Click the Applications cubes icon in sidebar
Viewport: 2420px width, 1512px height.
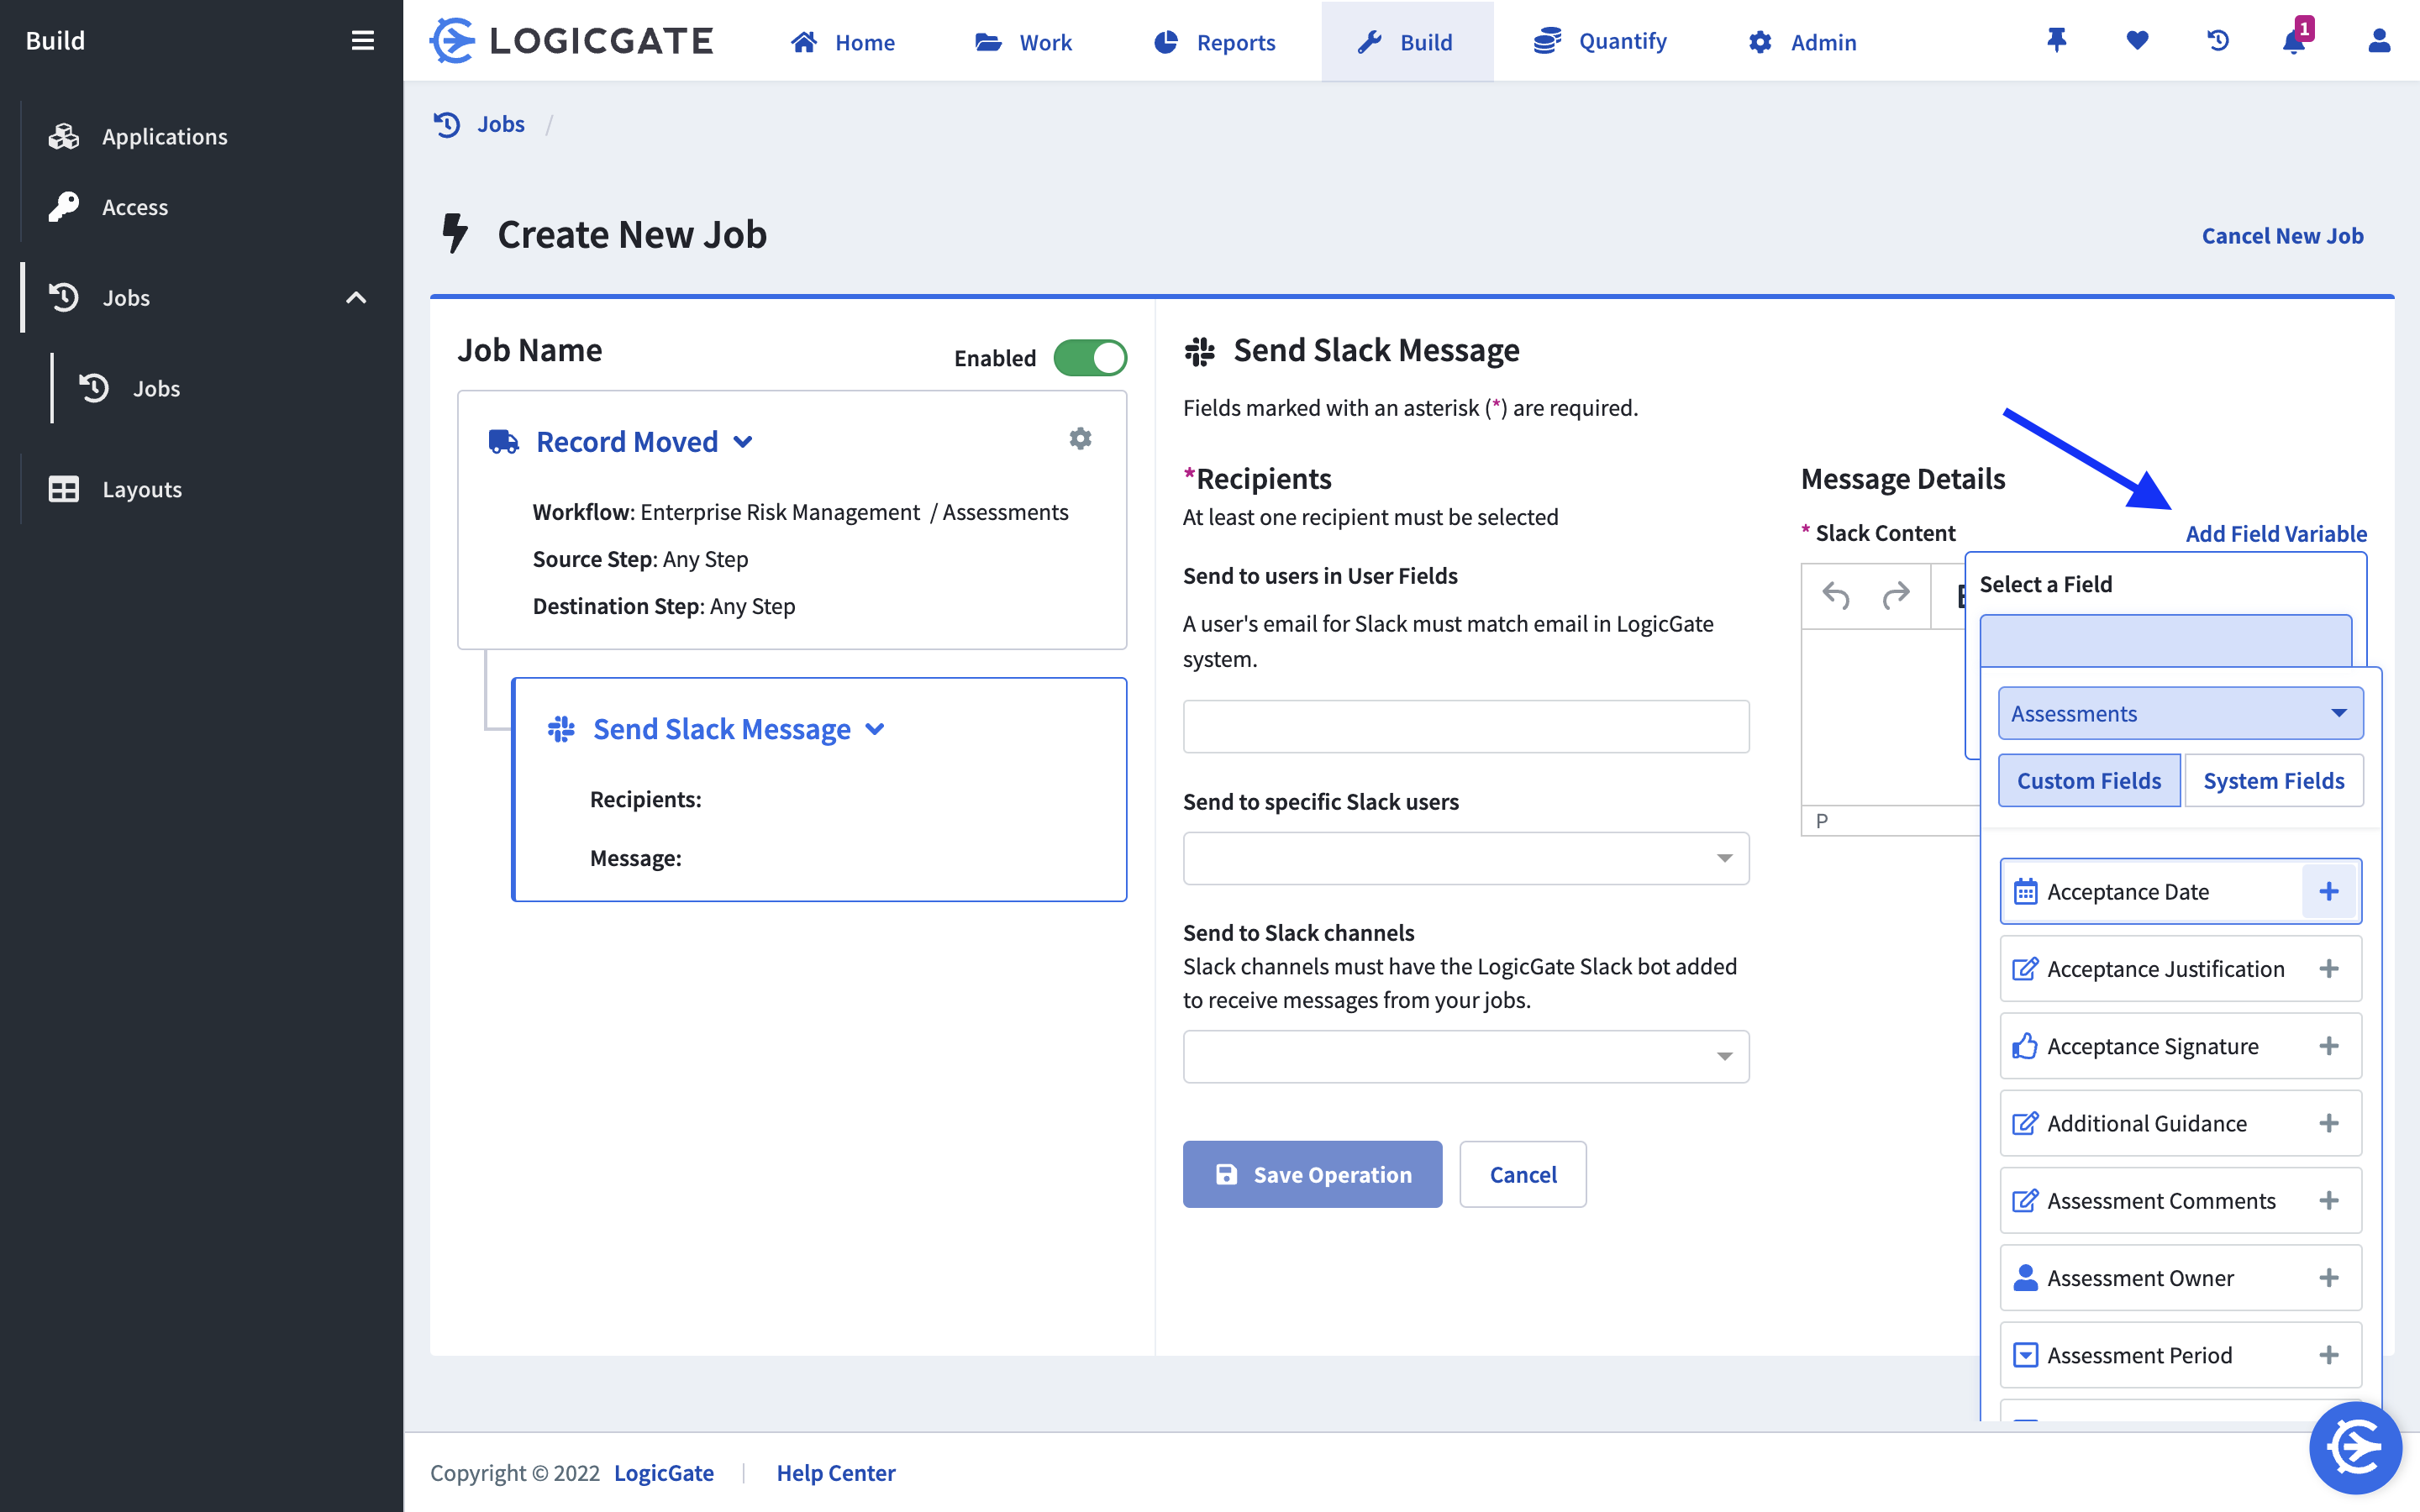(x=64, y=136)
